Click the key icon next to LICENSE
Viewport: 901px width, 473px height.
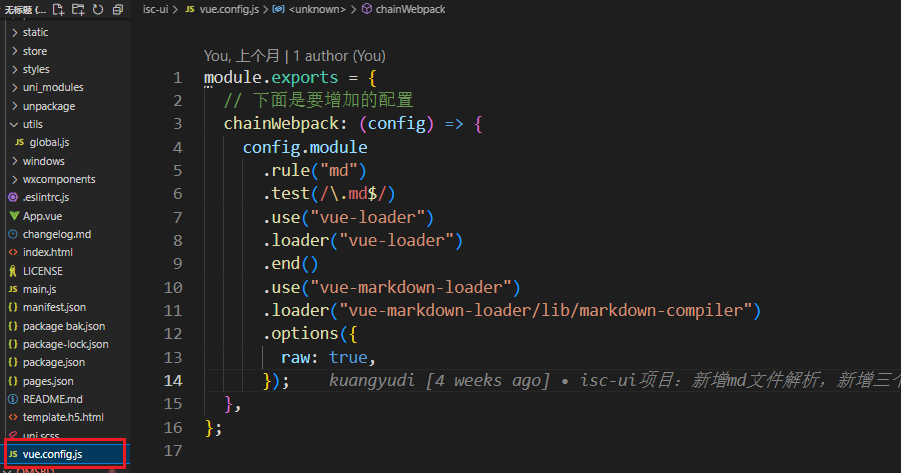pyautogui.click(x=13, y=271)
